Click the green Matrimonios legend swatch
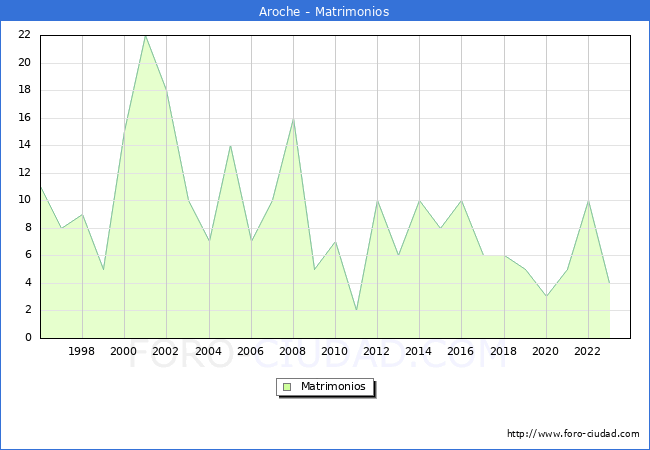The image size is (650, 450). click(287, 387)
